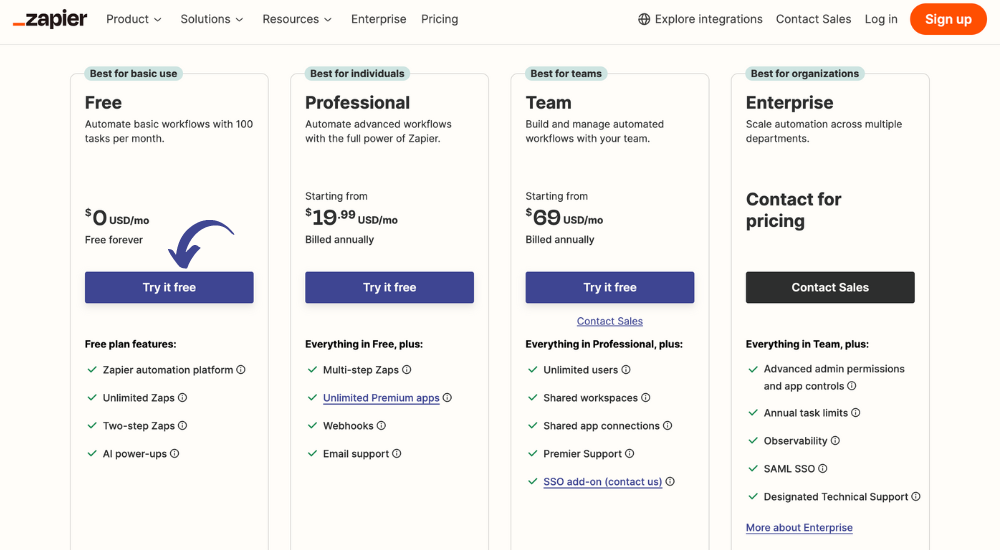
Task: Expand the Resources dropdown menu
Action: point(297,19)
